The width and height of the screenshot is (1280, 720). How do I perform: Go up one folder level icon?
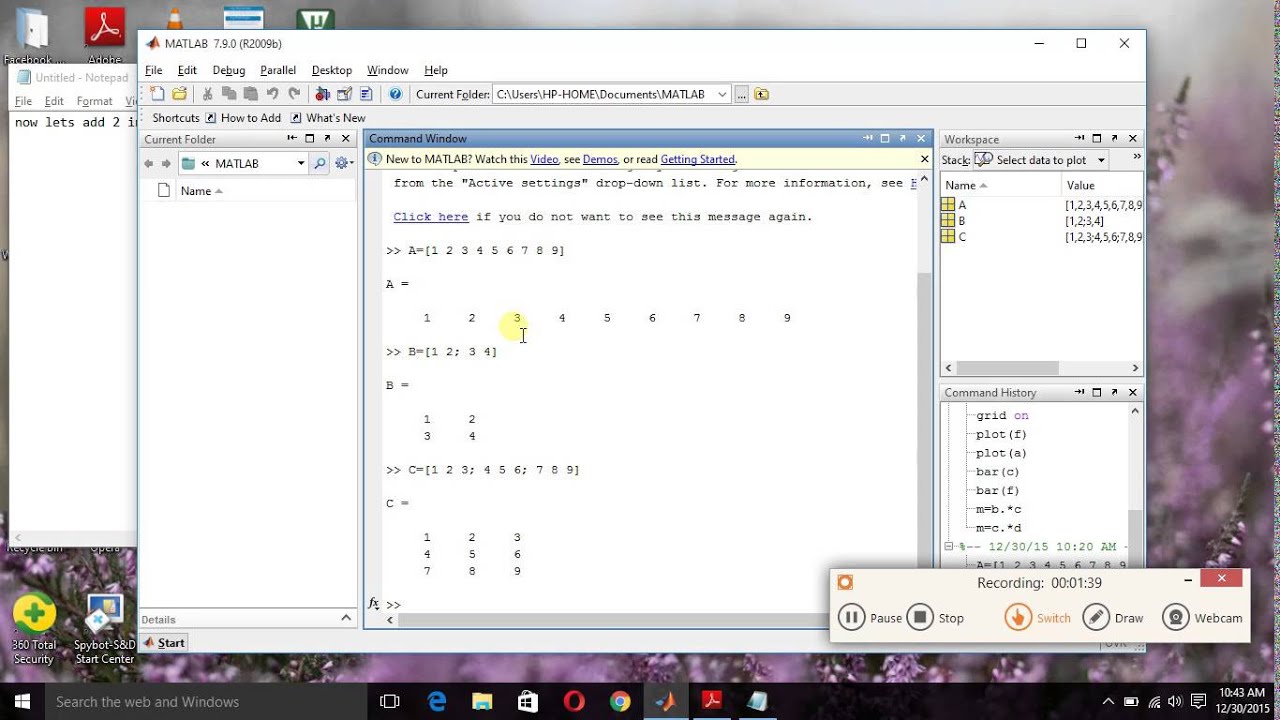762,94
